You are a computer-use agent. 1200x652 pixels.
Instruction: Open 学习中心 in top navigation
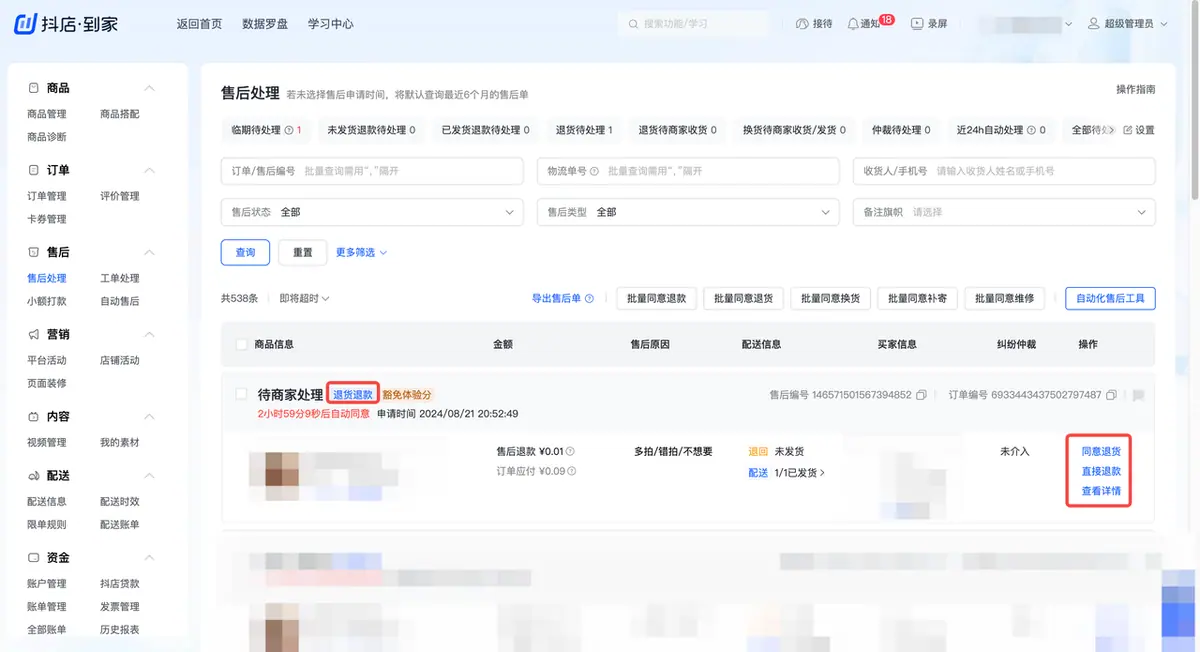[330, 23]
